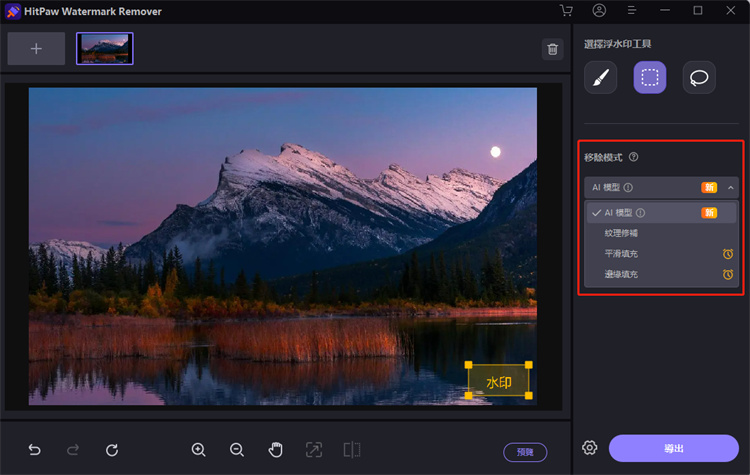Delete image with the trash can icon

[x=552, y=49]
